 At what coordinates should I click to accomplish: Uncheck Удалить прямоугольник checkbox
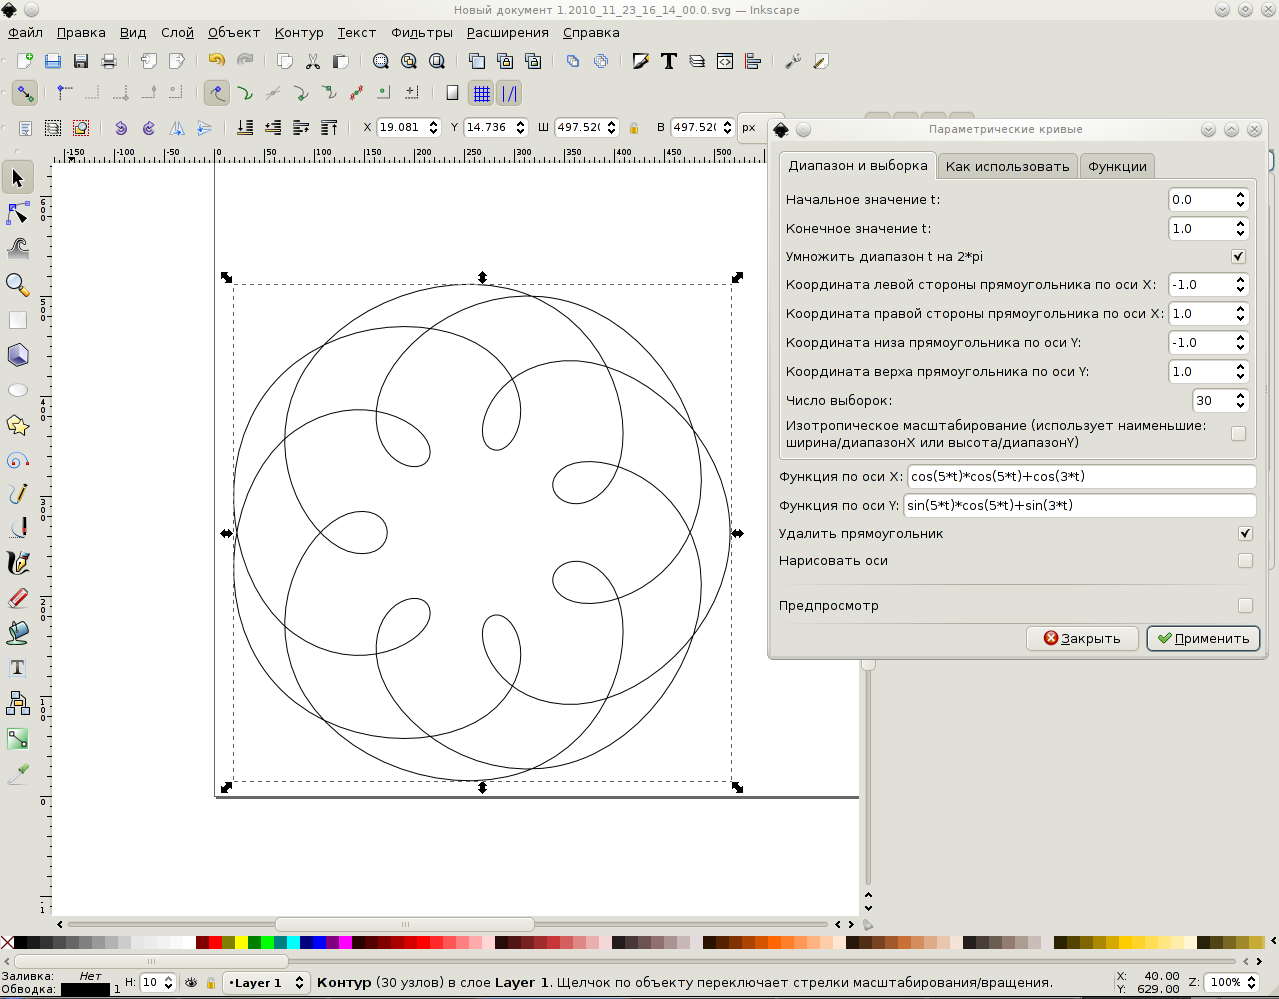click(1245, 533)
